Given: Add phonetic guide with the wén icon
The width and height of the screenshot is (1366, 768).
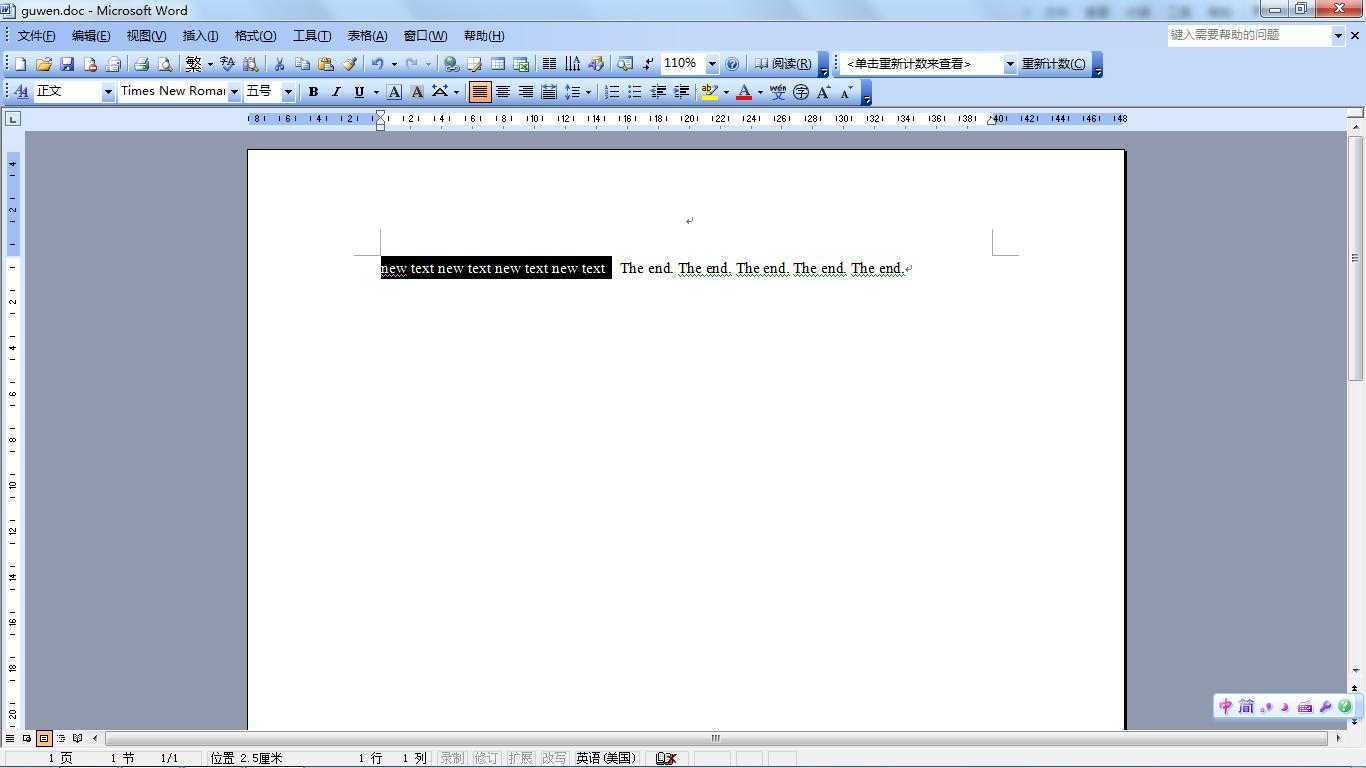Looking at the screenshot, I should (778, 92).
